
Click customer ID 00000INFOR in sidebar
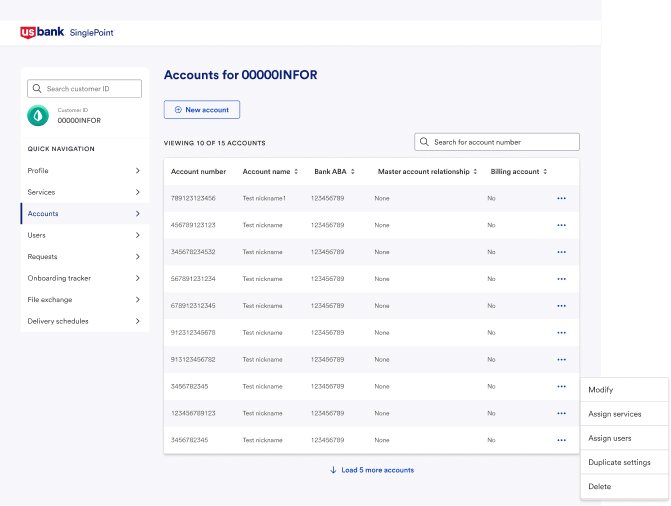[x=79, y=121]
